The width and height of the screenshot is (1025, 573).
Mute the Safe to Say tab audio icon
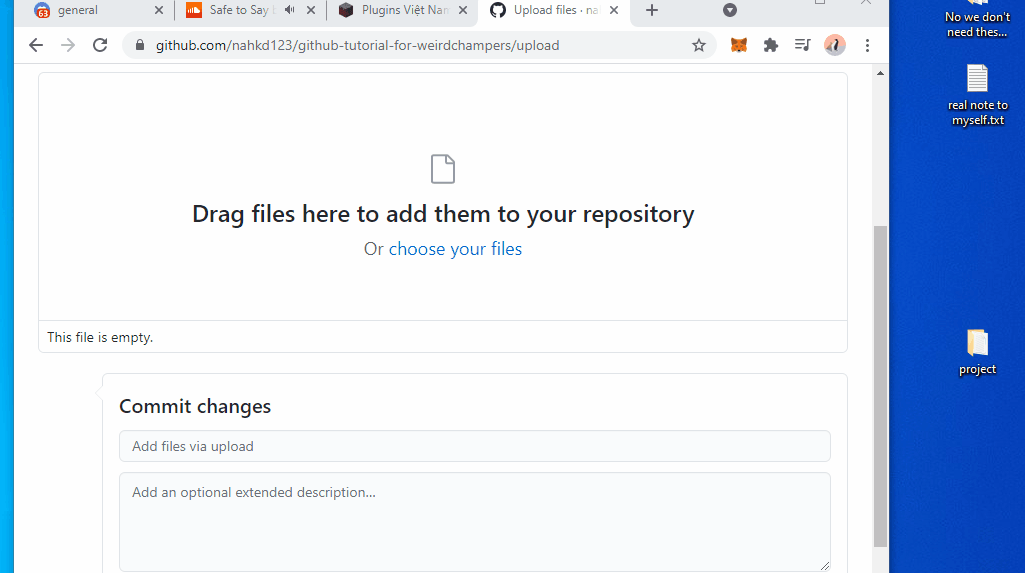[x=290, y=10]
